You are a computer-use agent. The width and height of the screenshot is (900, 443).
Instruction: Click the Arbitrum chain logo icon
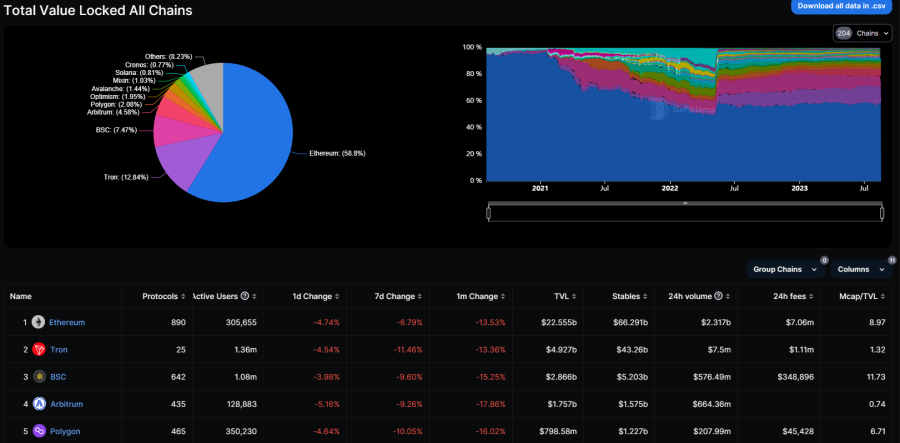38,404
